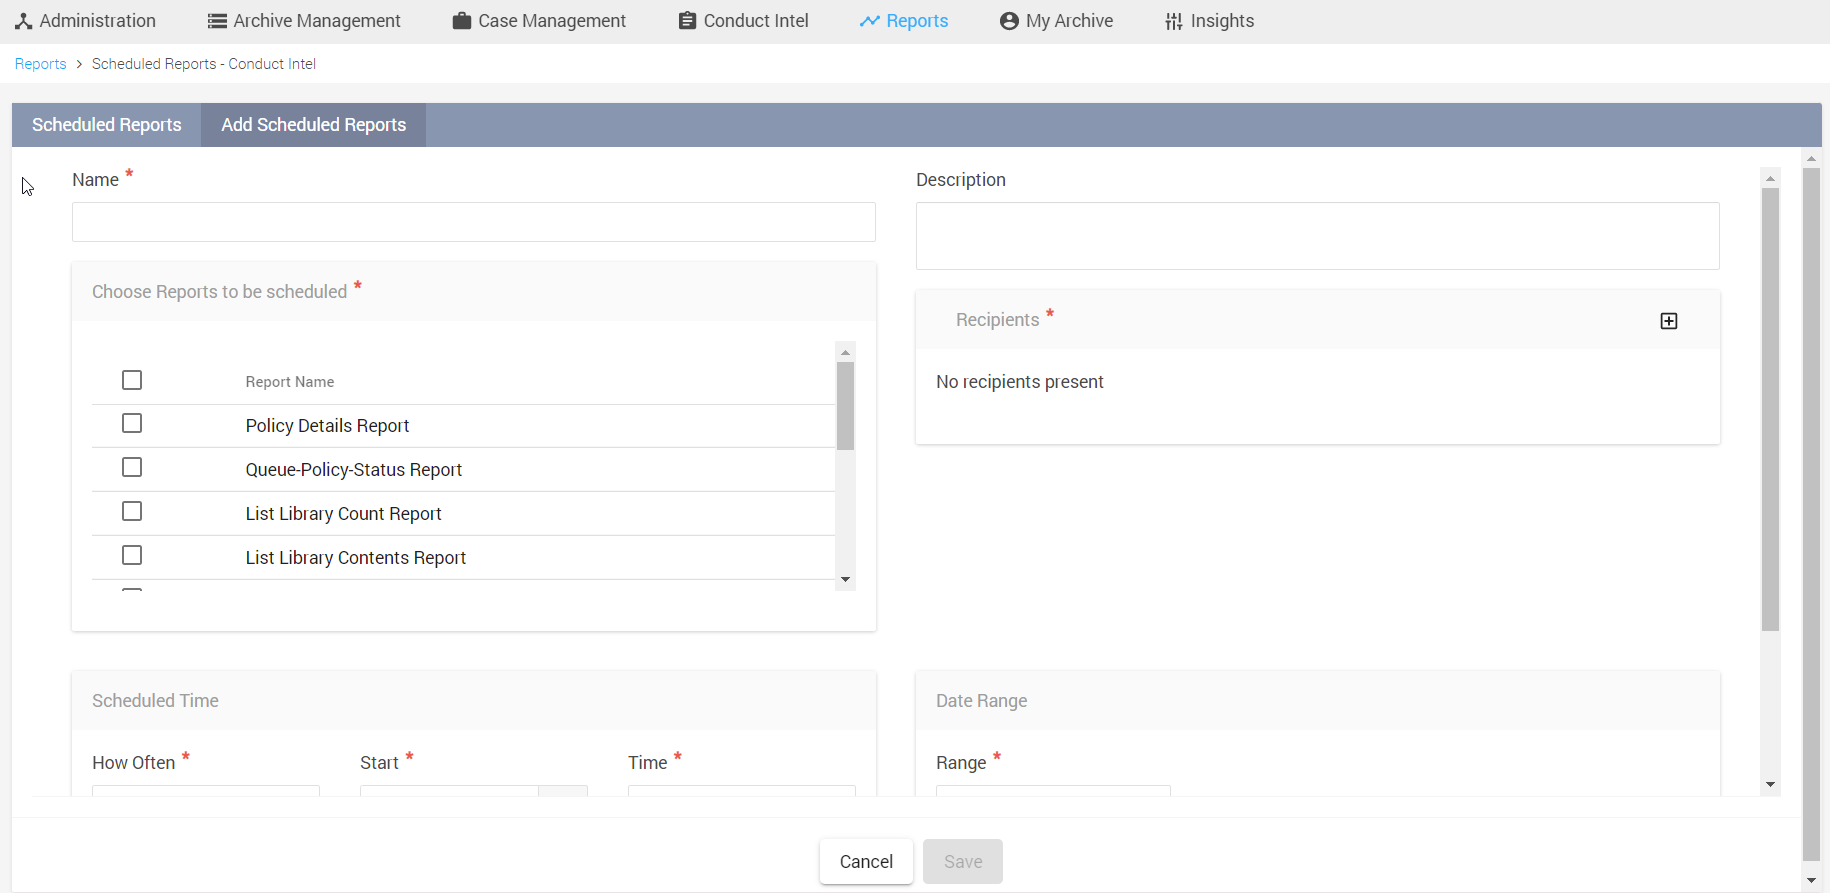Screen dimensions: 1830x893
Task: Click the report list scrollbar up arrow
Action: (x=846, y=352)
